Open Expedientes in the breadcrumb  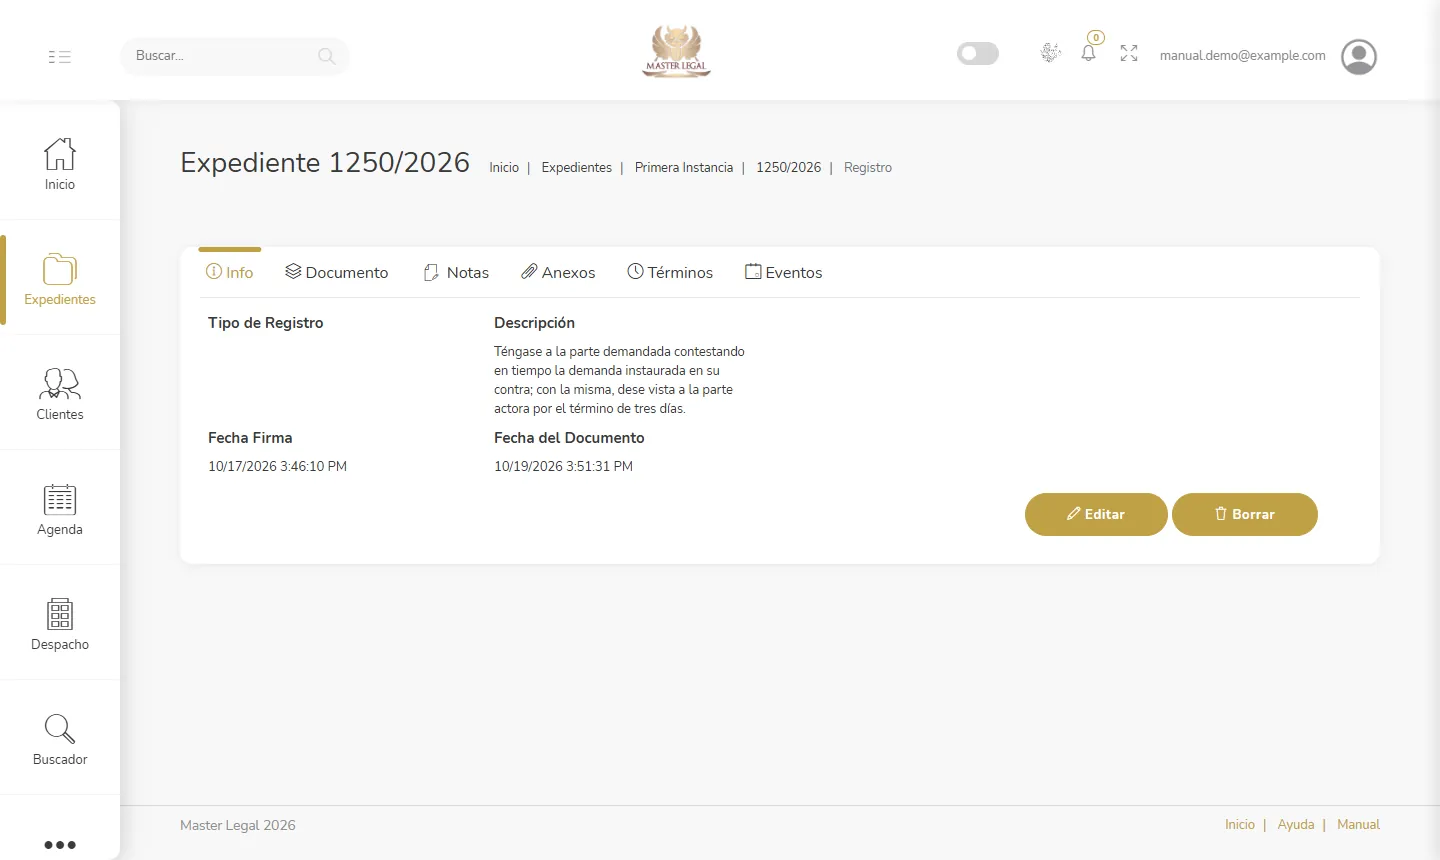[x=577, y=168]
